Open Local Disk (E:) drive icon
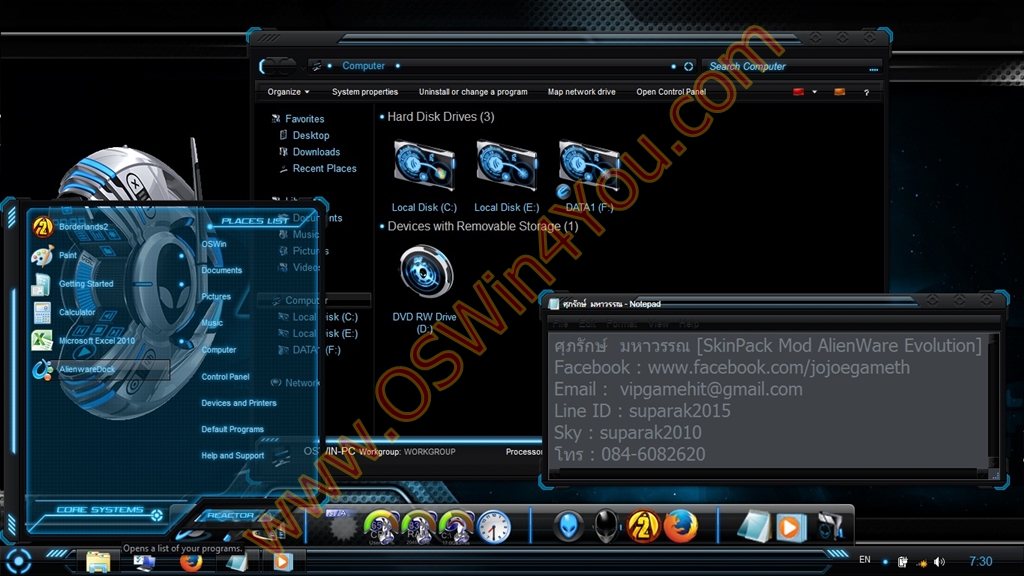 pyautogui.click(x=506, y=167)
